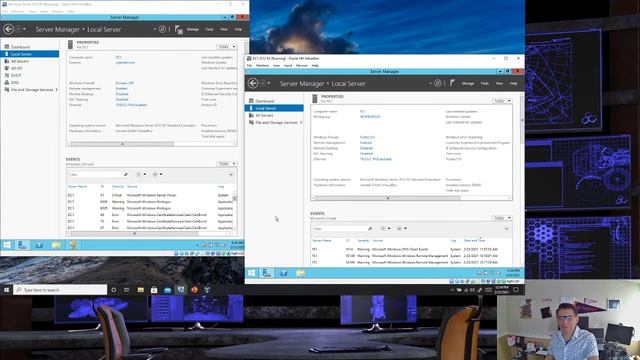The image size is (640, 360).
Task: Open Events TASKS dropdown in DC1
Action: coord(227,164)
